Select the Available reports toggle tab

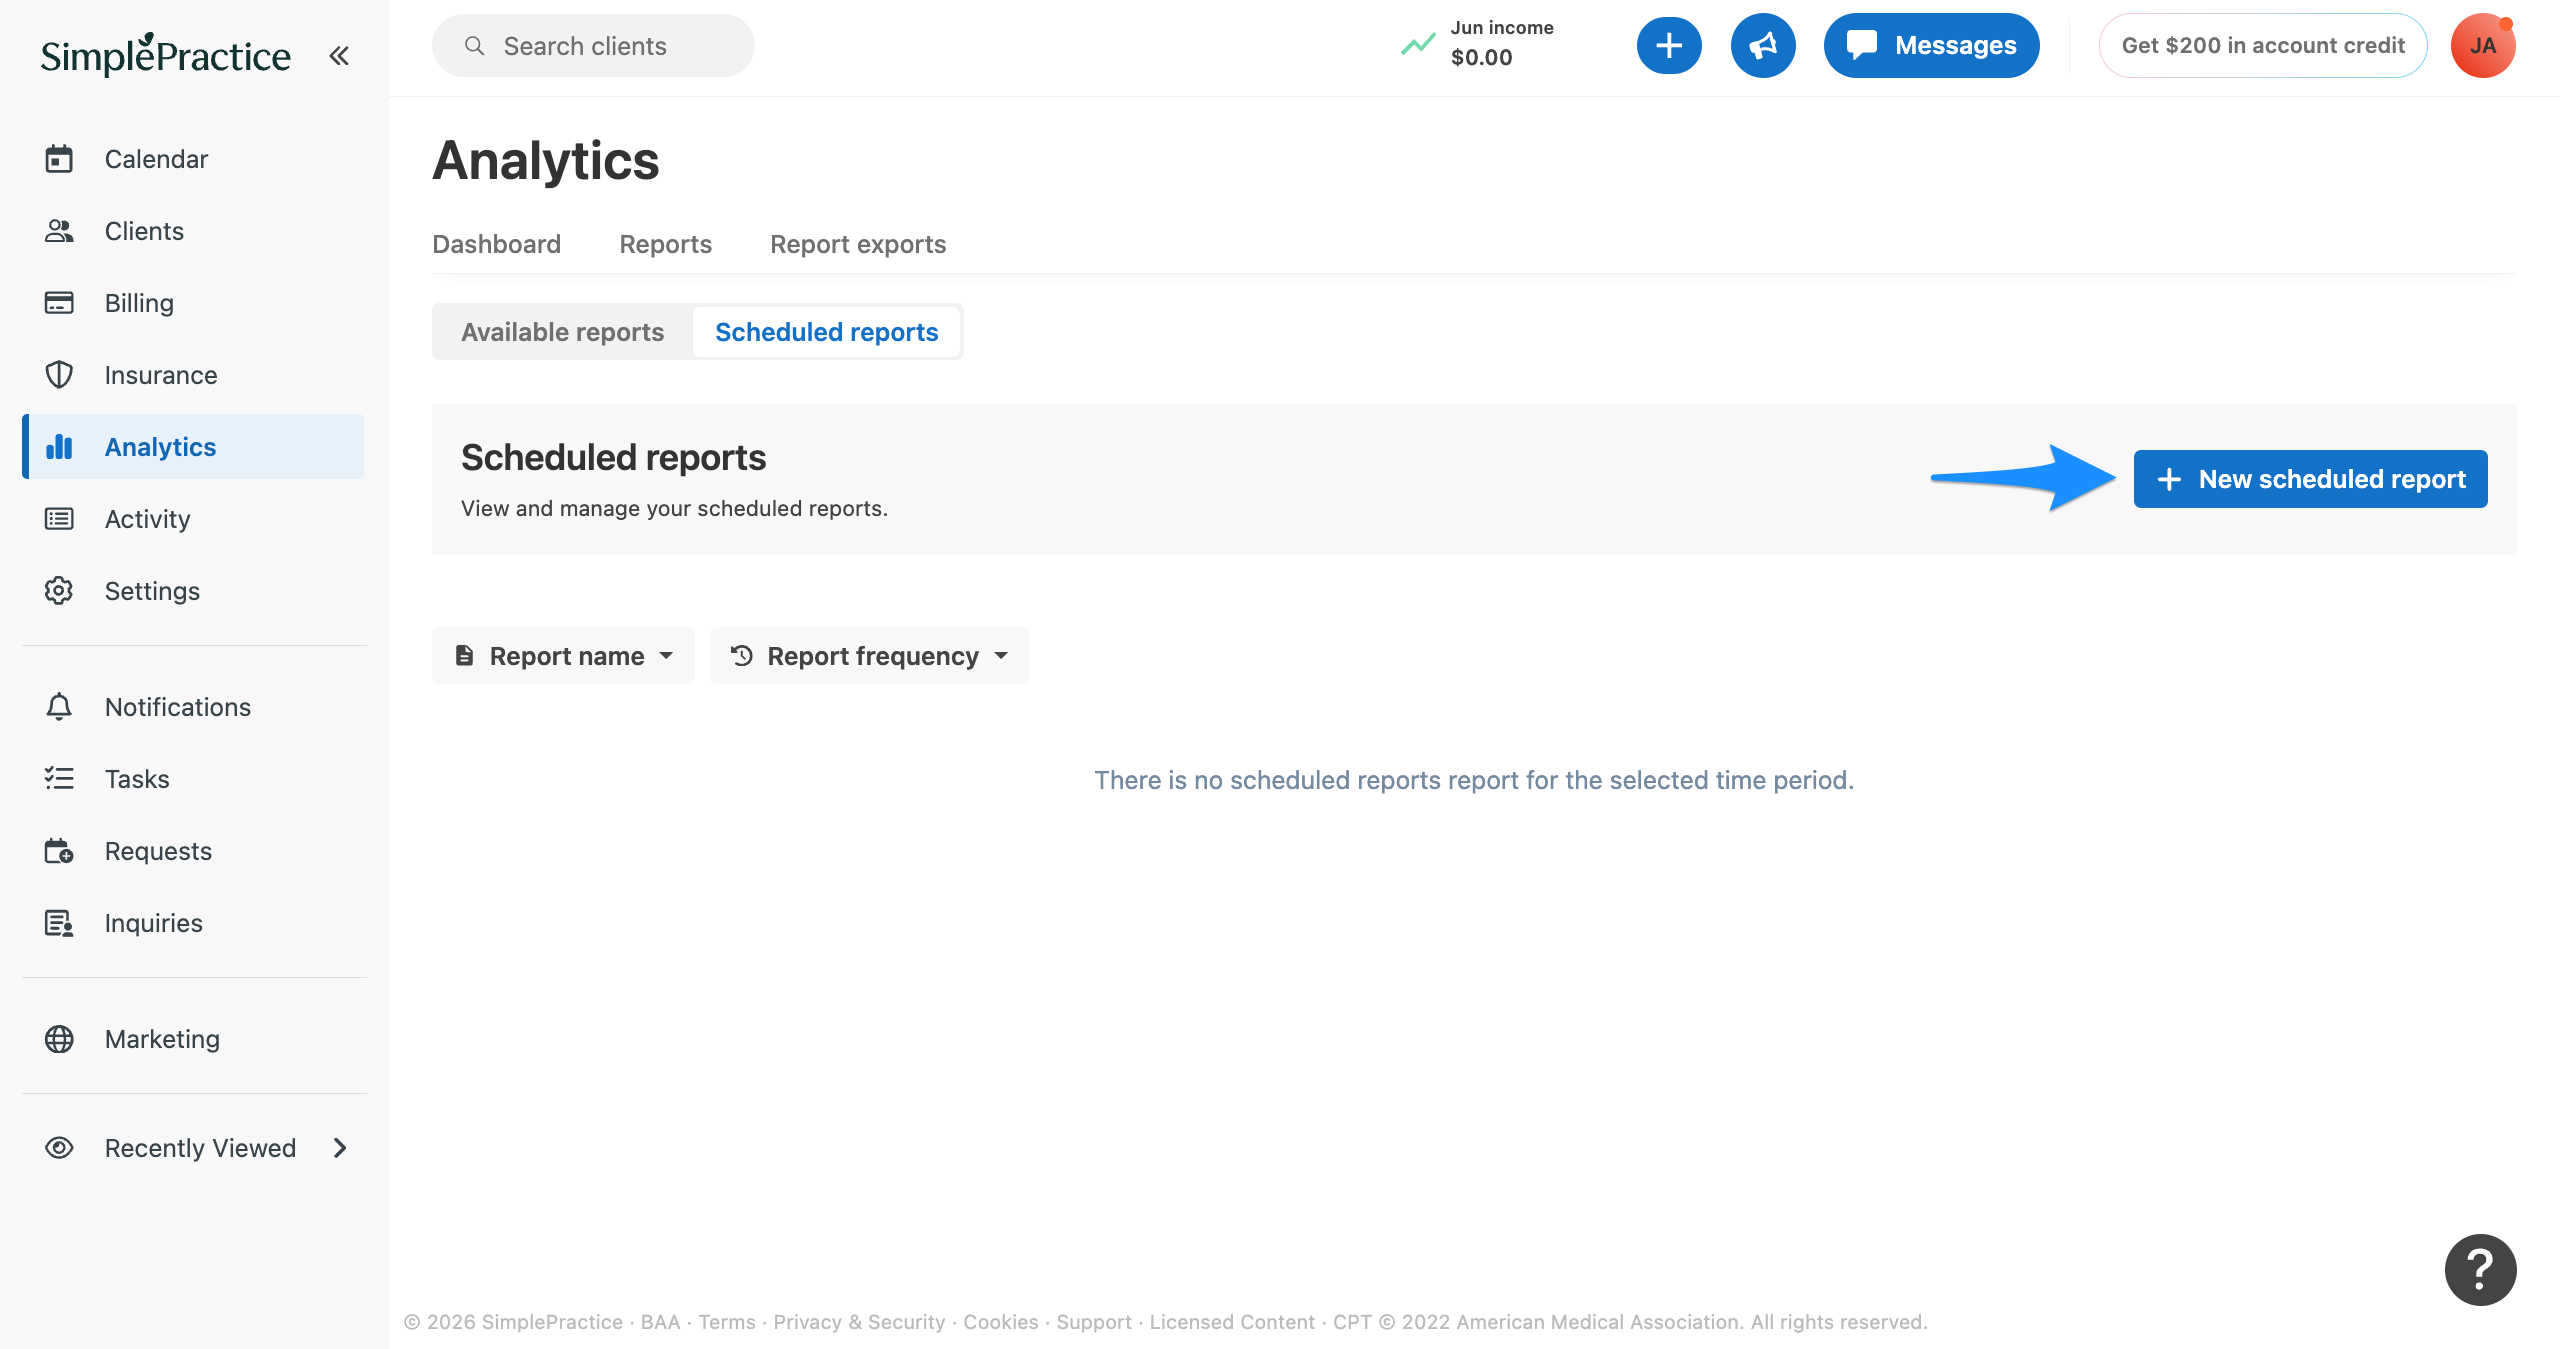pos(562,332)
